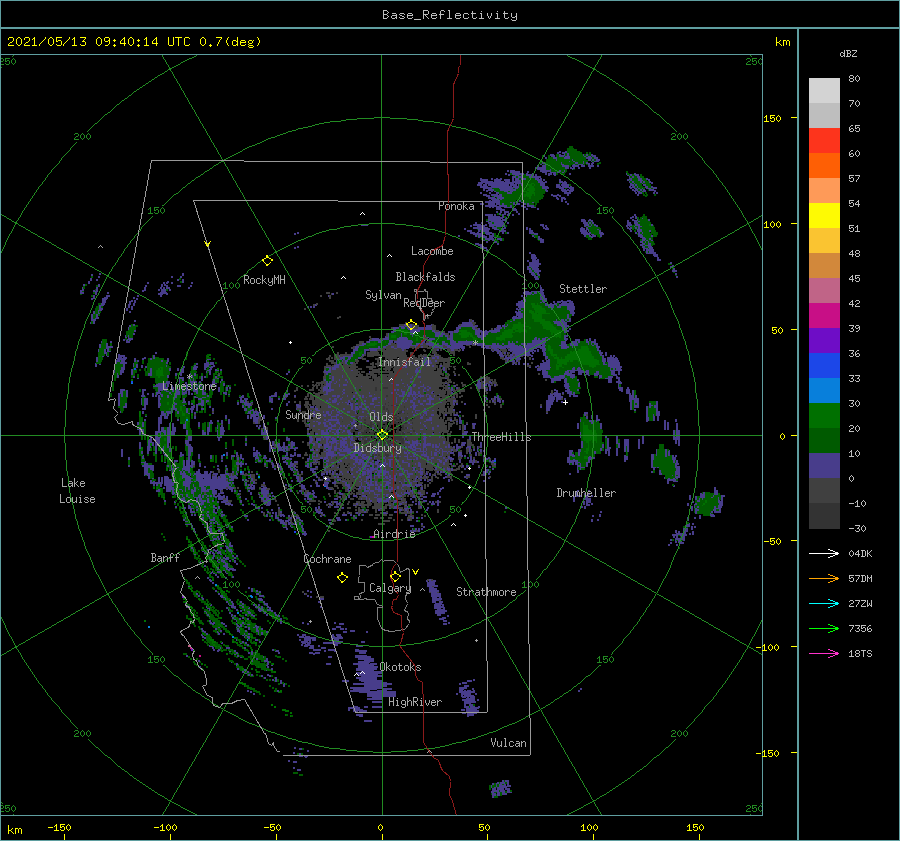Click the yellow diamond marker near RockyMH
This screenshot has width=900, height=841.
pos(267,261)
